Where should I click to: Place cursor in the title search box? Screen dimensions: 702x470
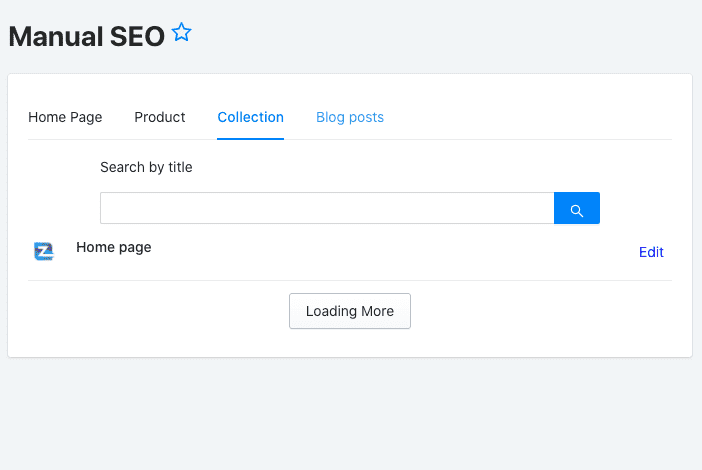(x=327, y=208)
